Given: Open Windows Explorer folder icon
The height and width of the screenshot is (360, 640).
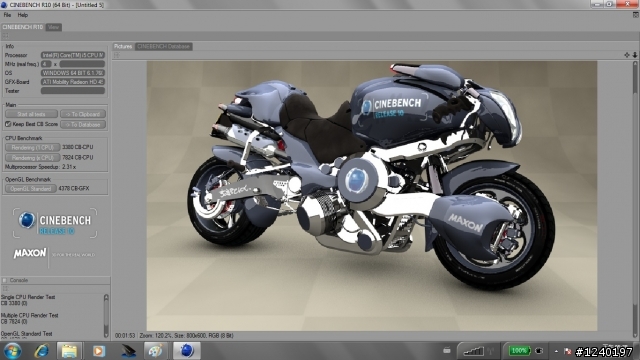Looking at the screenshot, I should click(x=69, y=351).
